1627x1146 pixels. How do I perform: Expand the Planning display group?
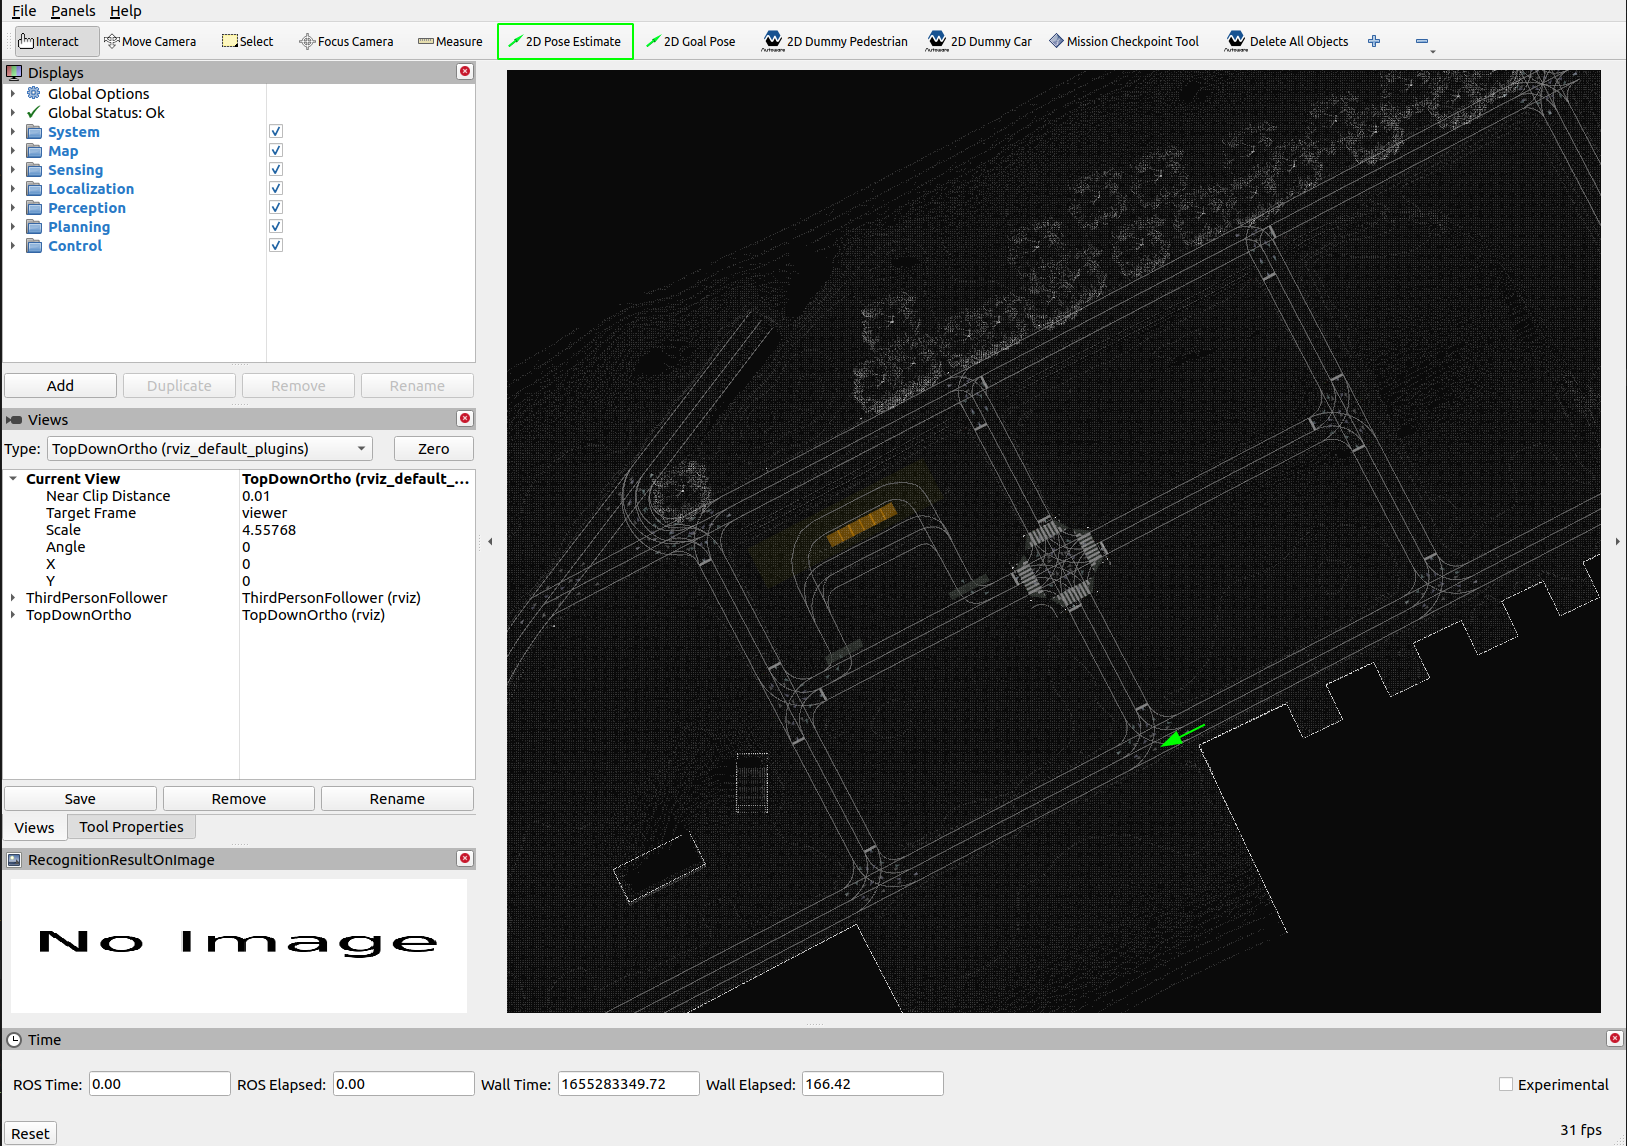13,226
